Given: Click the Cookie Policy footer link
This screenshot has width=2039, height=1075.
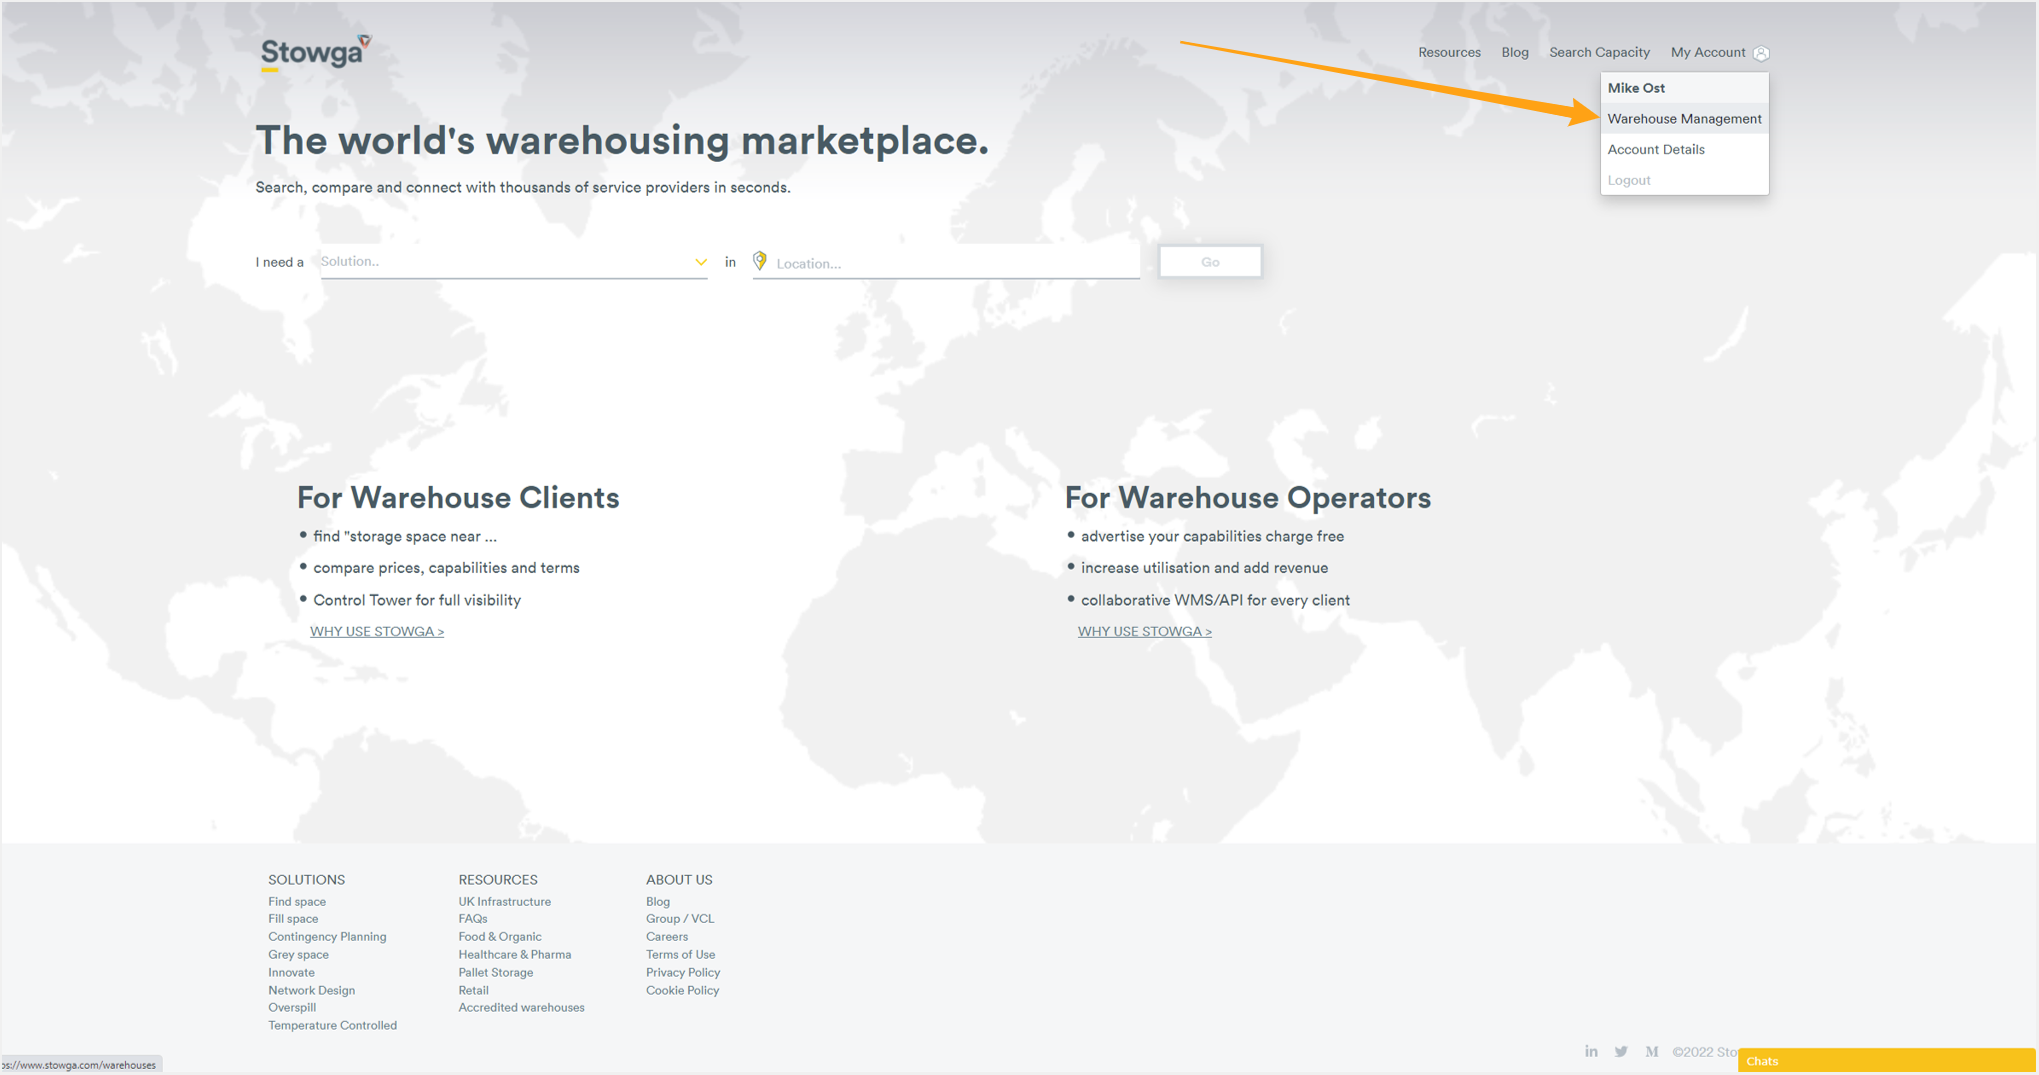Looking at the screenshot, I should (682, 990).
